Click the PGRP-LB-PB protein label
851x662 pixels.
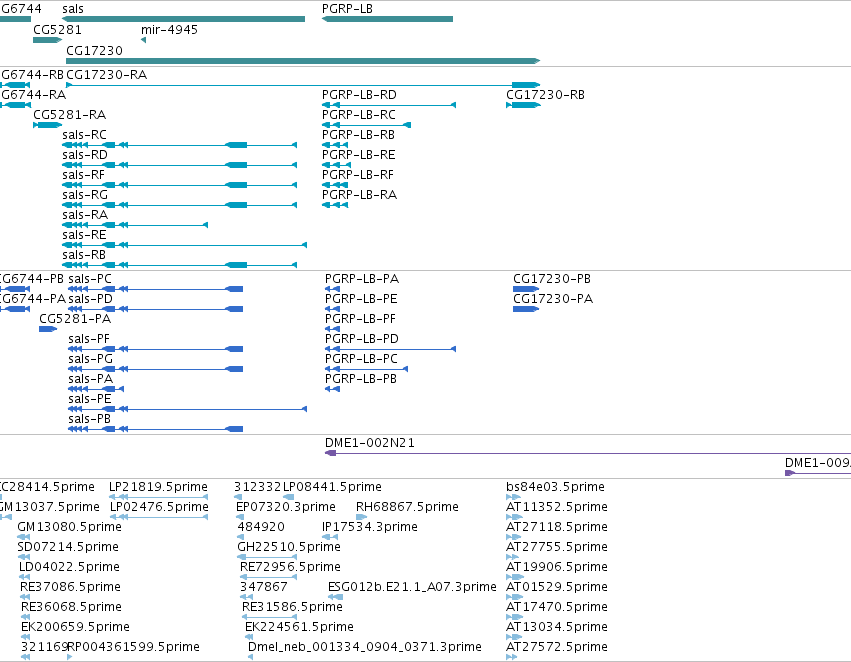pyautogui.click(x=361, y=379)
